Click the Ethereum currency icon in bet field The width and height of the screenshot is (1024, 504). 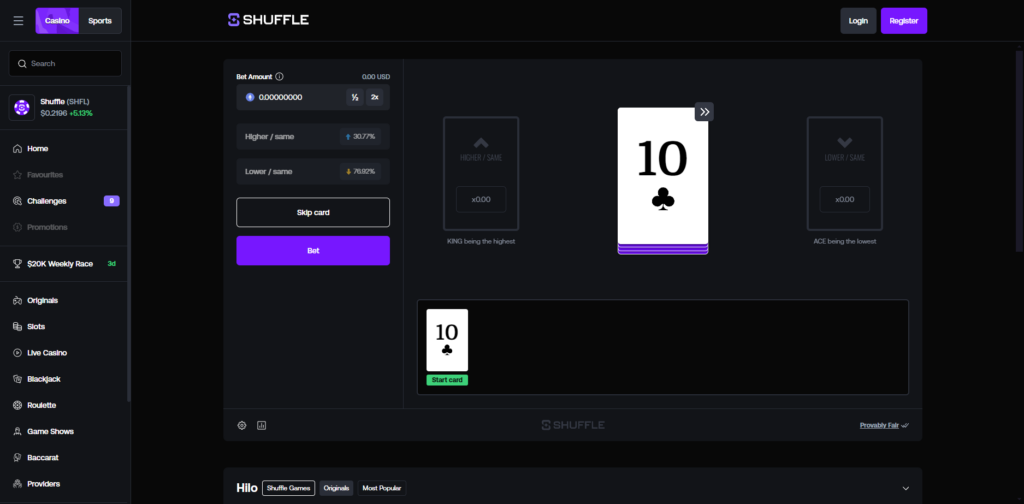(x=249, y=97)
